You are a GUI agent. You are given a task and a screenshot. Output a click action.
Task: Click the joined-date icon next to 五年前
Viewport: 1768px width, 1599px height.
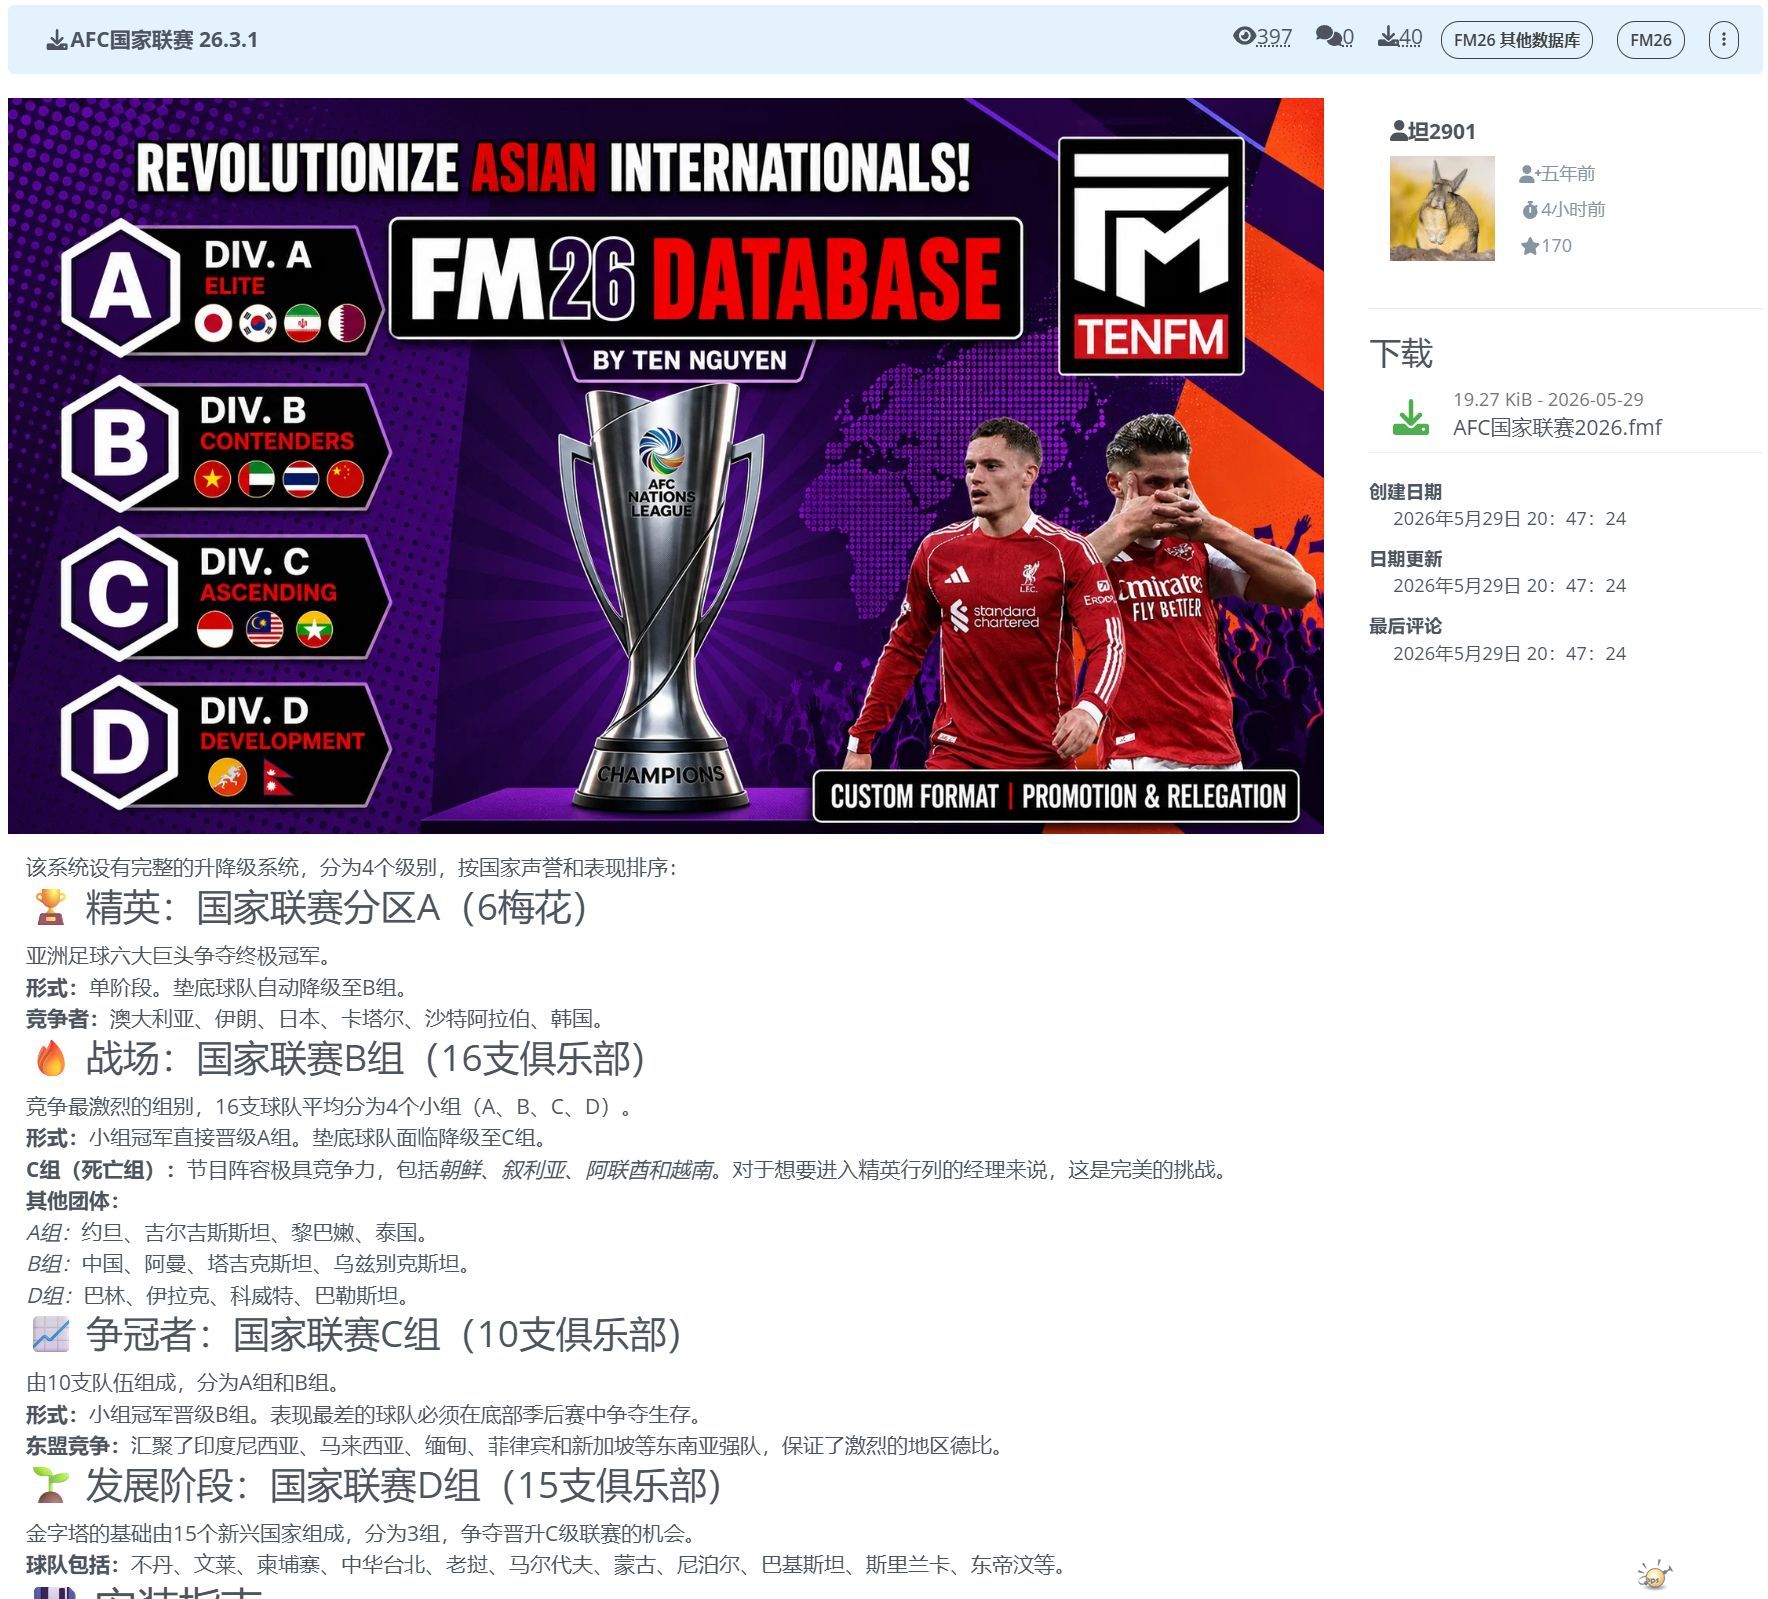coord(1528,174)
